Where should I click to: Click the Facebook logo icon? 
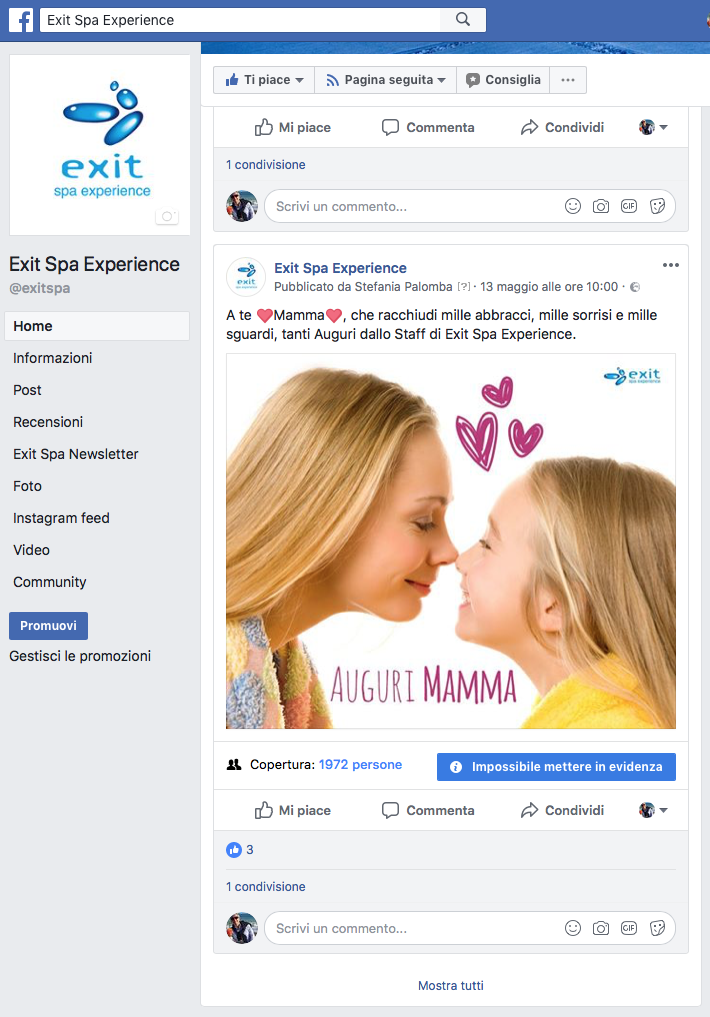[21, 20]
